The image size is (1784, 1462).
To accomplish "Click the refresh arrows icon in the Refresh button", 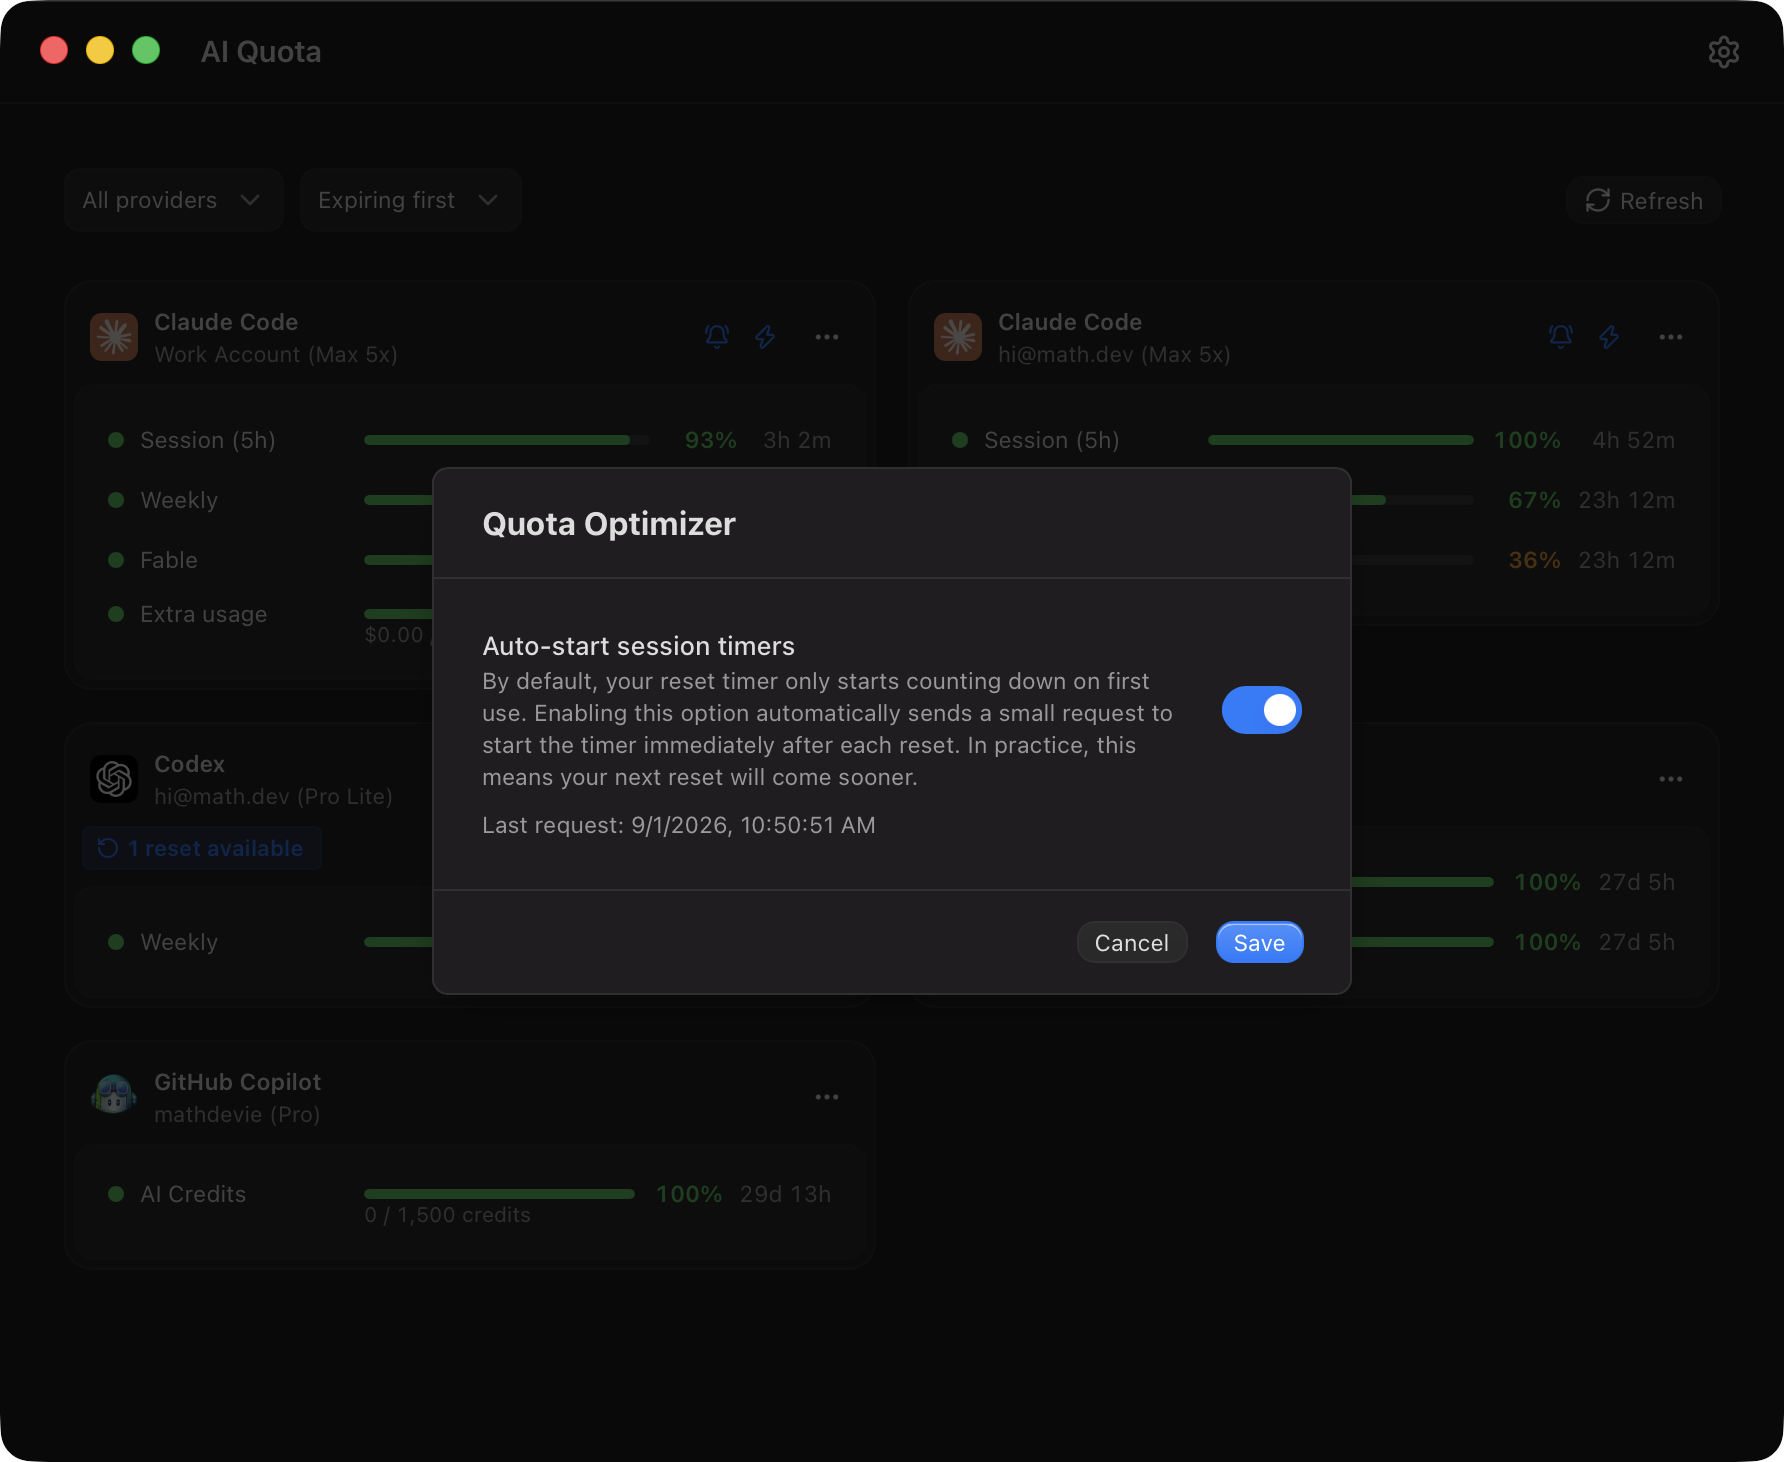I will [1598, 200].
